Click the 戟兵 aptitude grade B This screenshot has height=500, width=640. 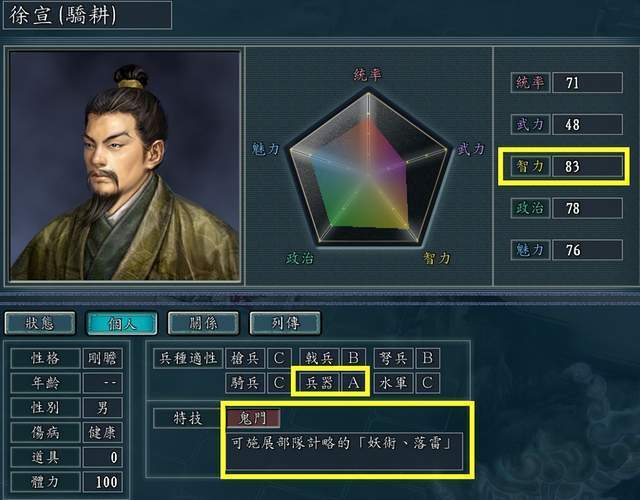353,358
